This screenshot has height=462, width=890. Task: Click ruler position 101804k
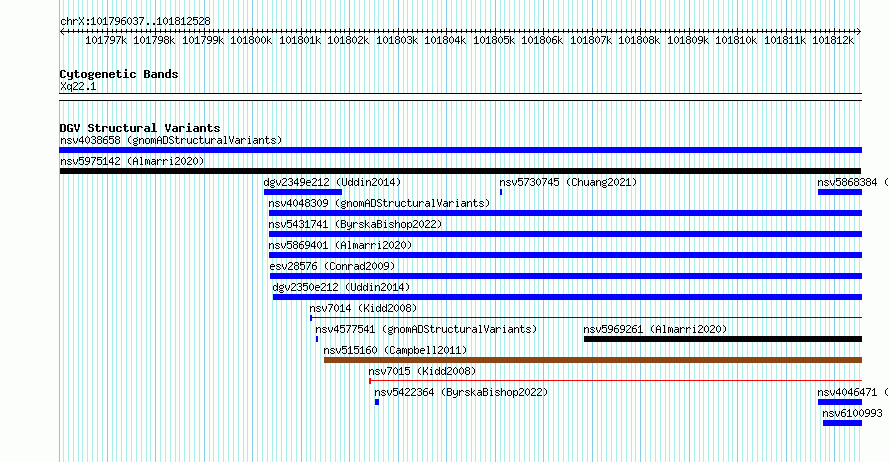(446, 40)
